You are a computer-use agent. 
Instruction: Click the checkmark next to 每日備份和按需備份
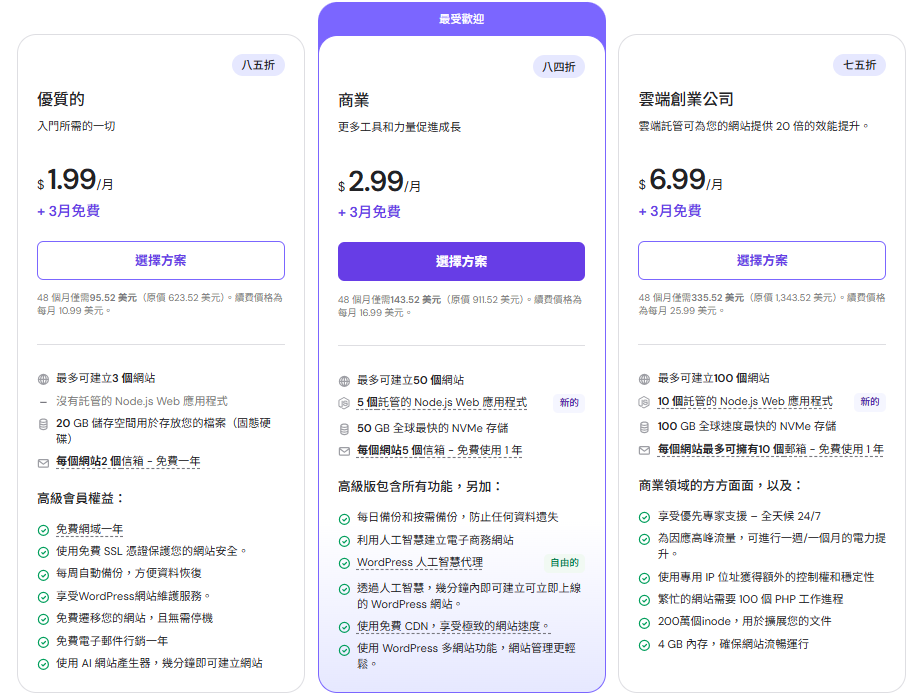pyautogui.click(x=344, y=518)
